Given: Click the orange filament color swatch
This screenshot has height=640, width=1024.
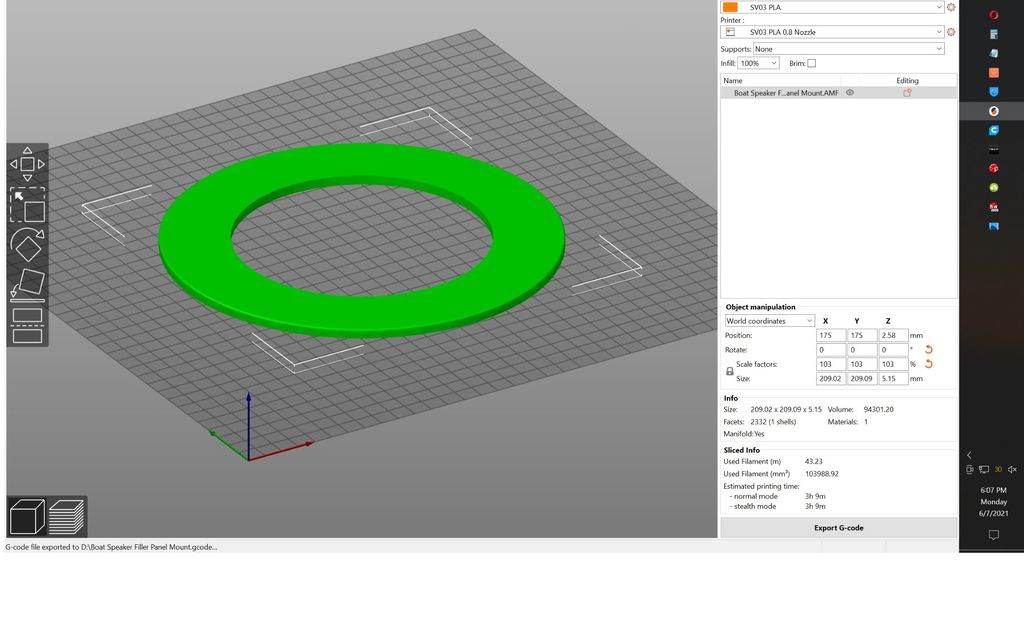Looking at the screenshot, I should [730, 7].
